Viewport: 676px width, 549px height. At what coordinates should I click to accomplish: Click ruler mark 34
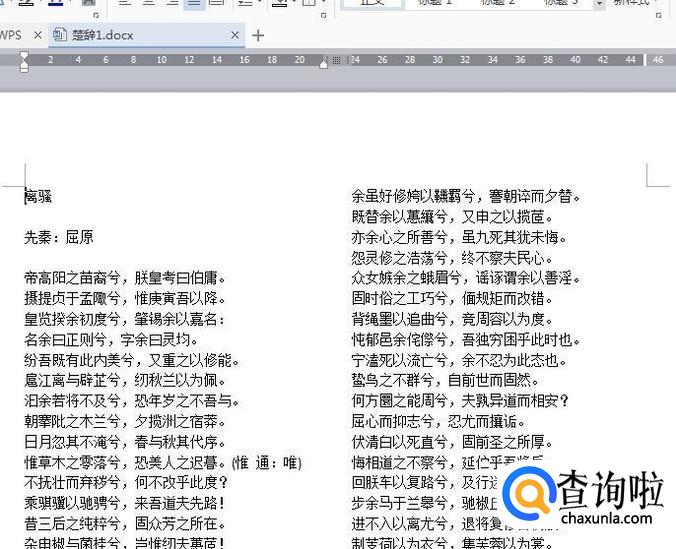tap(493, 60)
